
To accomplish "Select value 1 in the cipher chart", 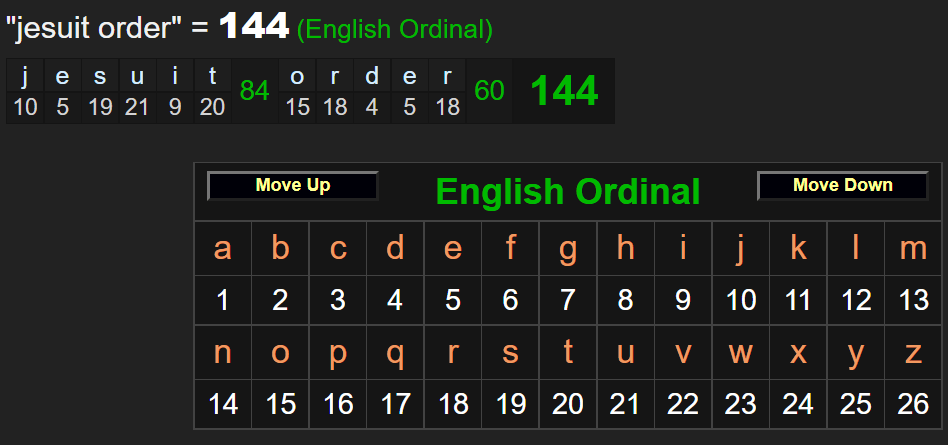I will (223, 299).
